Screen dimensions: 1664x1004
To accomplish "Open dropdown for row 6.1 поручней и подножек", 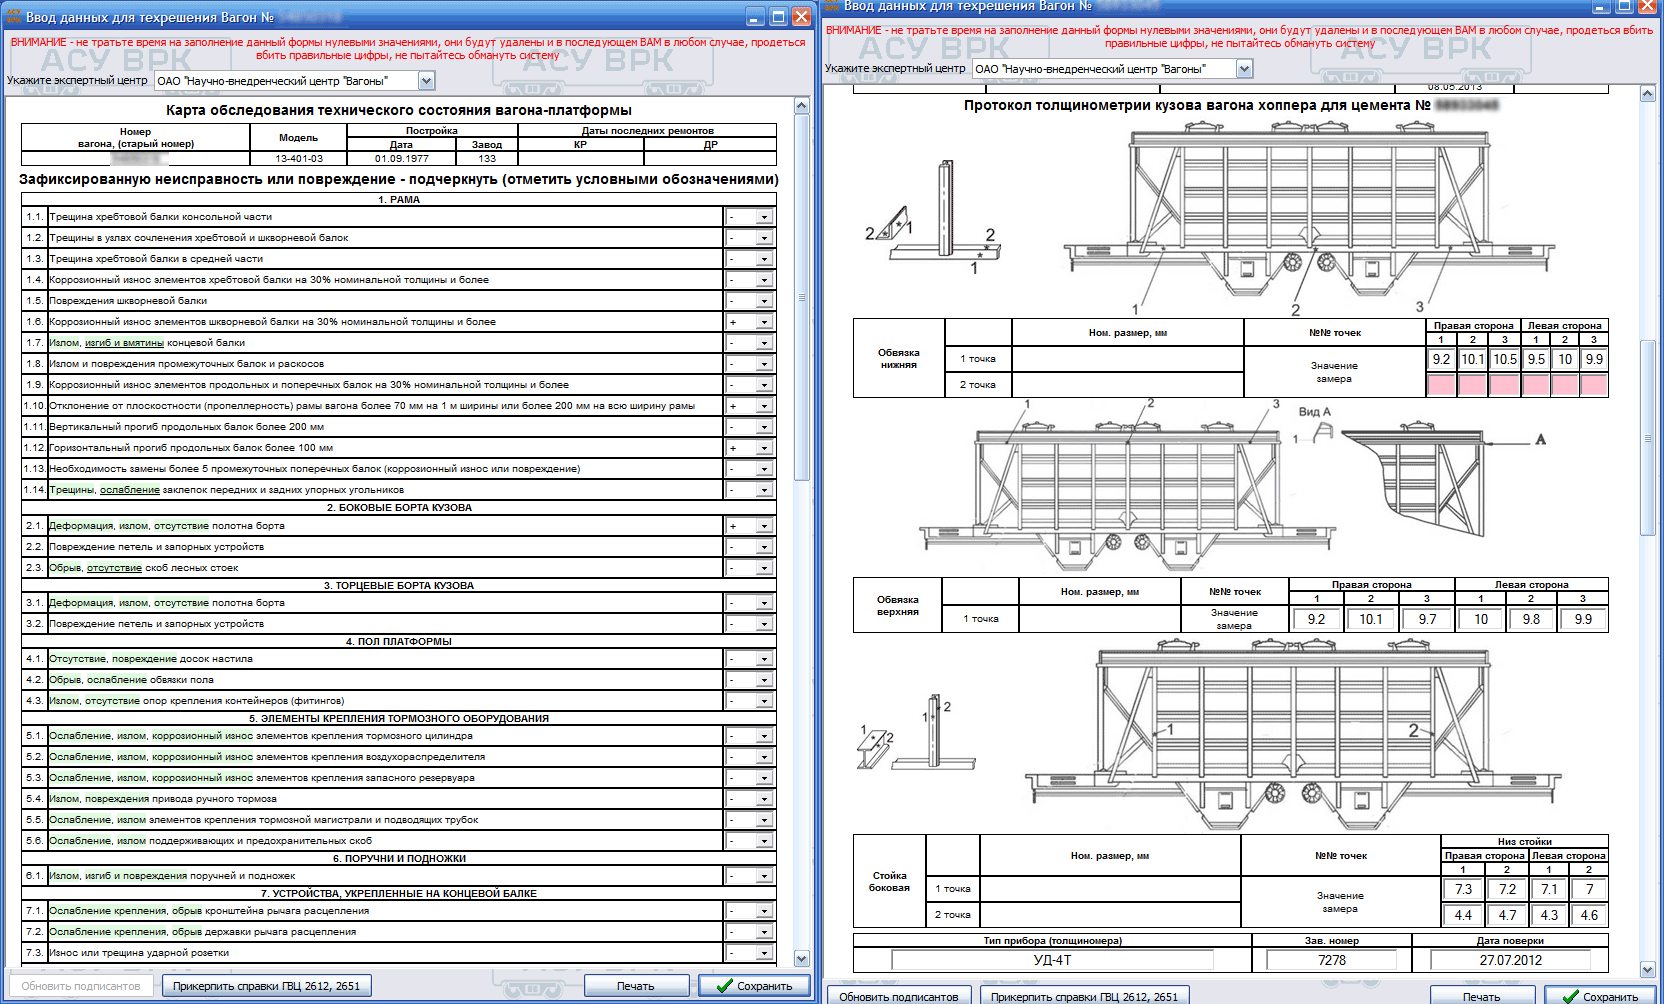I will [x=764, y=876].
